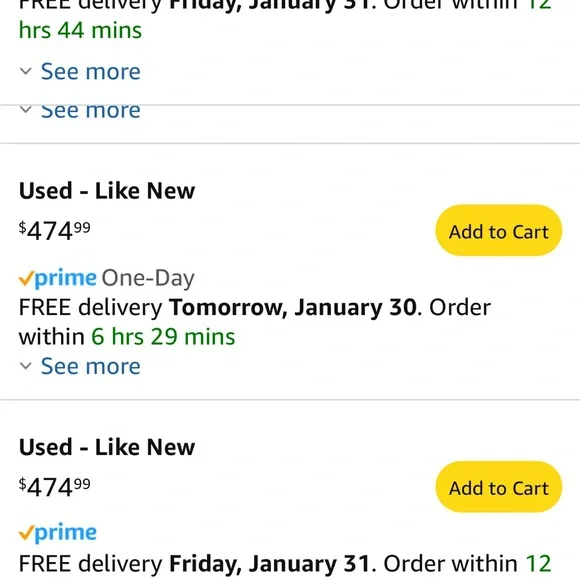Image resolution: width=580 pixels, height=580 pixels.
Task: Click the $474.99 price above the One-Day offer
Action: click(x=55, y=230)
